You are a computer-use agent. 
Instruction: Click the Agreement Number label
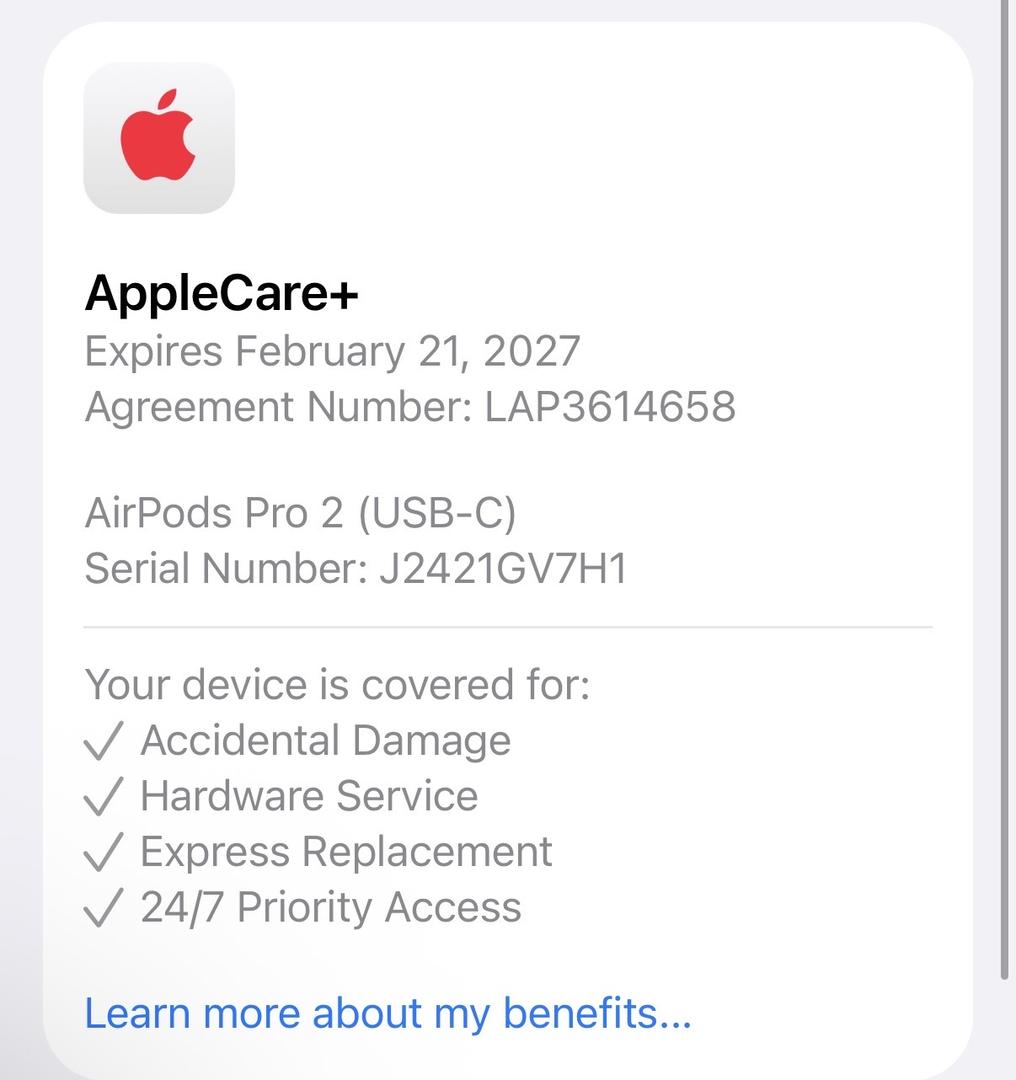pyautogui.click(x=278, y=407)
